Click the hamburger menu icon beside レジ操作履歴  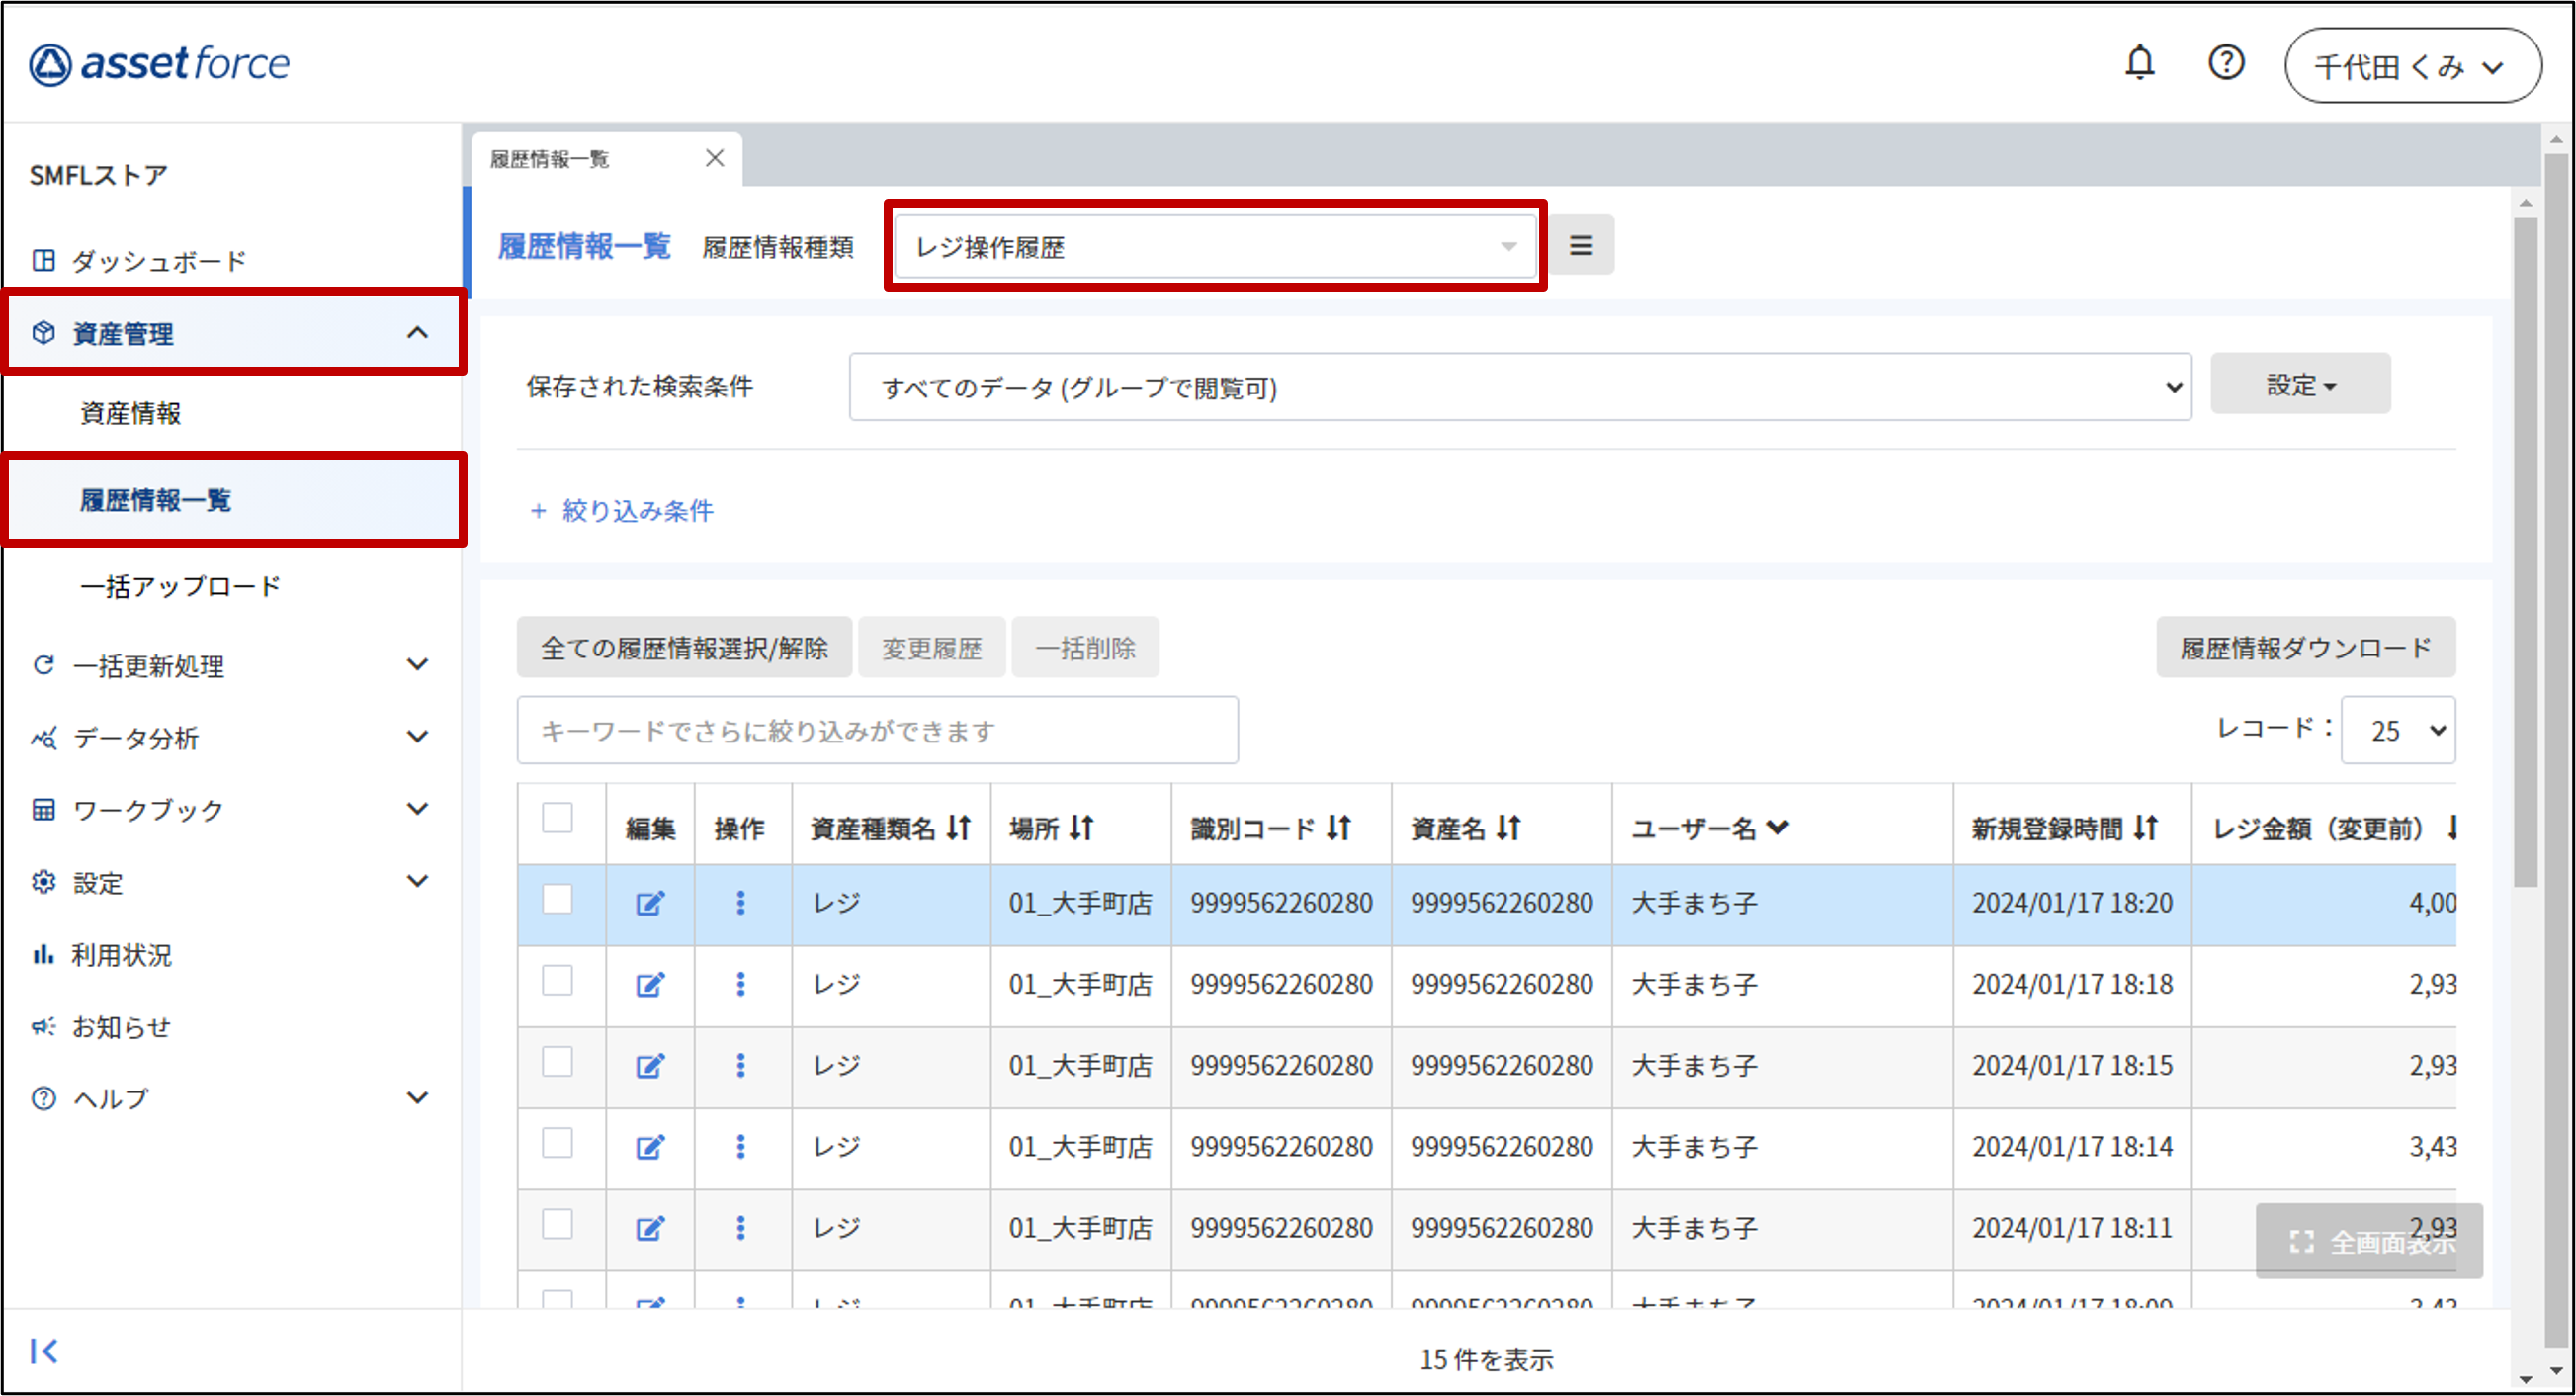tap(1580, 245)
